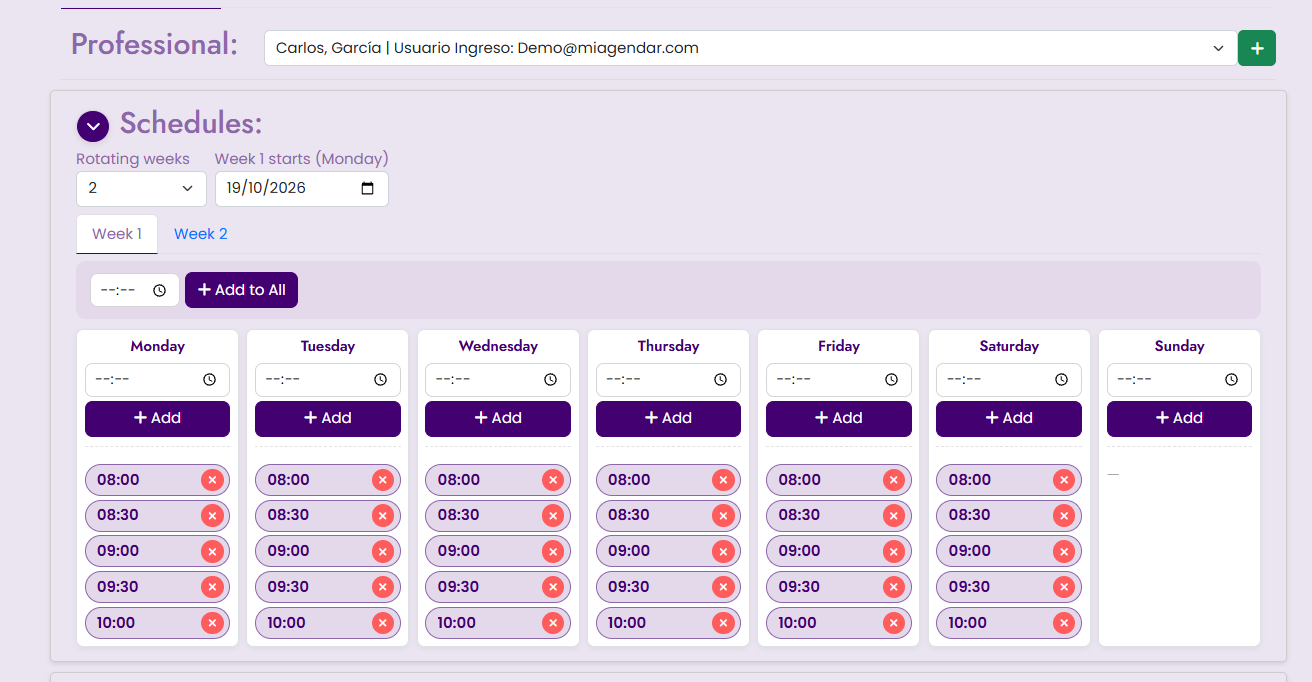This screenshot has height=682, width=1312.
Task: Remove Monday 08:00 time slot
Action: coord(211,480)
